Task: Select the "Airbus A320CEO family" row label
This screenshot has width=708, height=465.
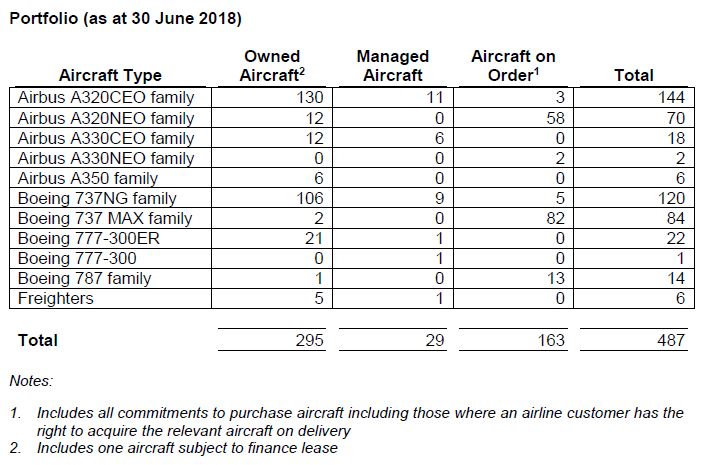Action: tap(106, 97)
